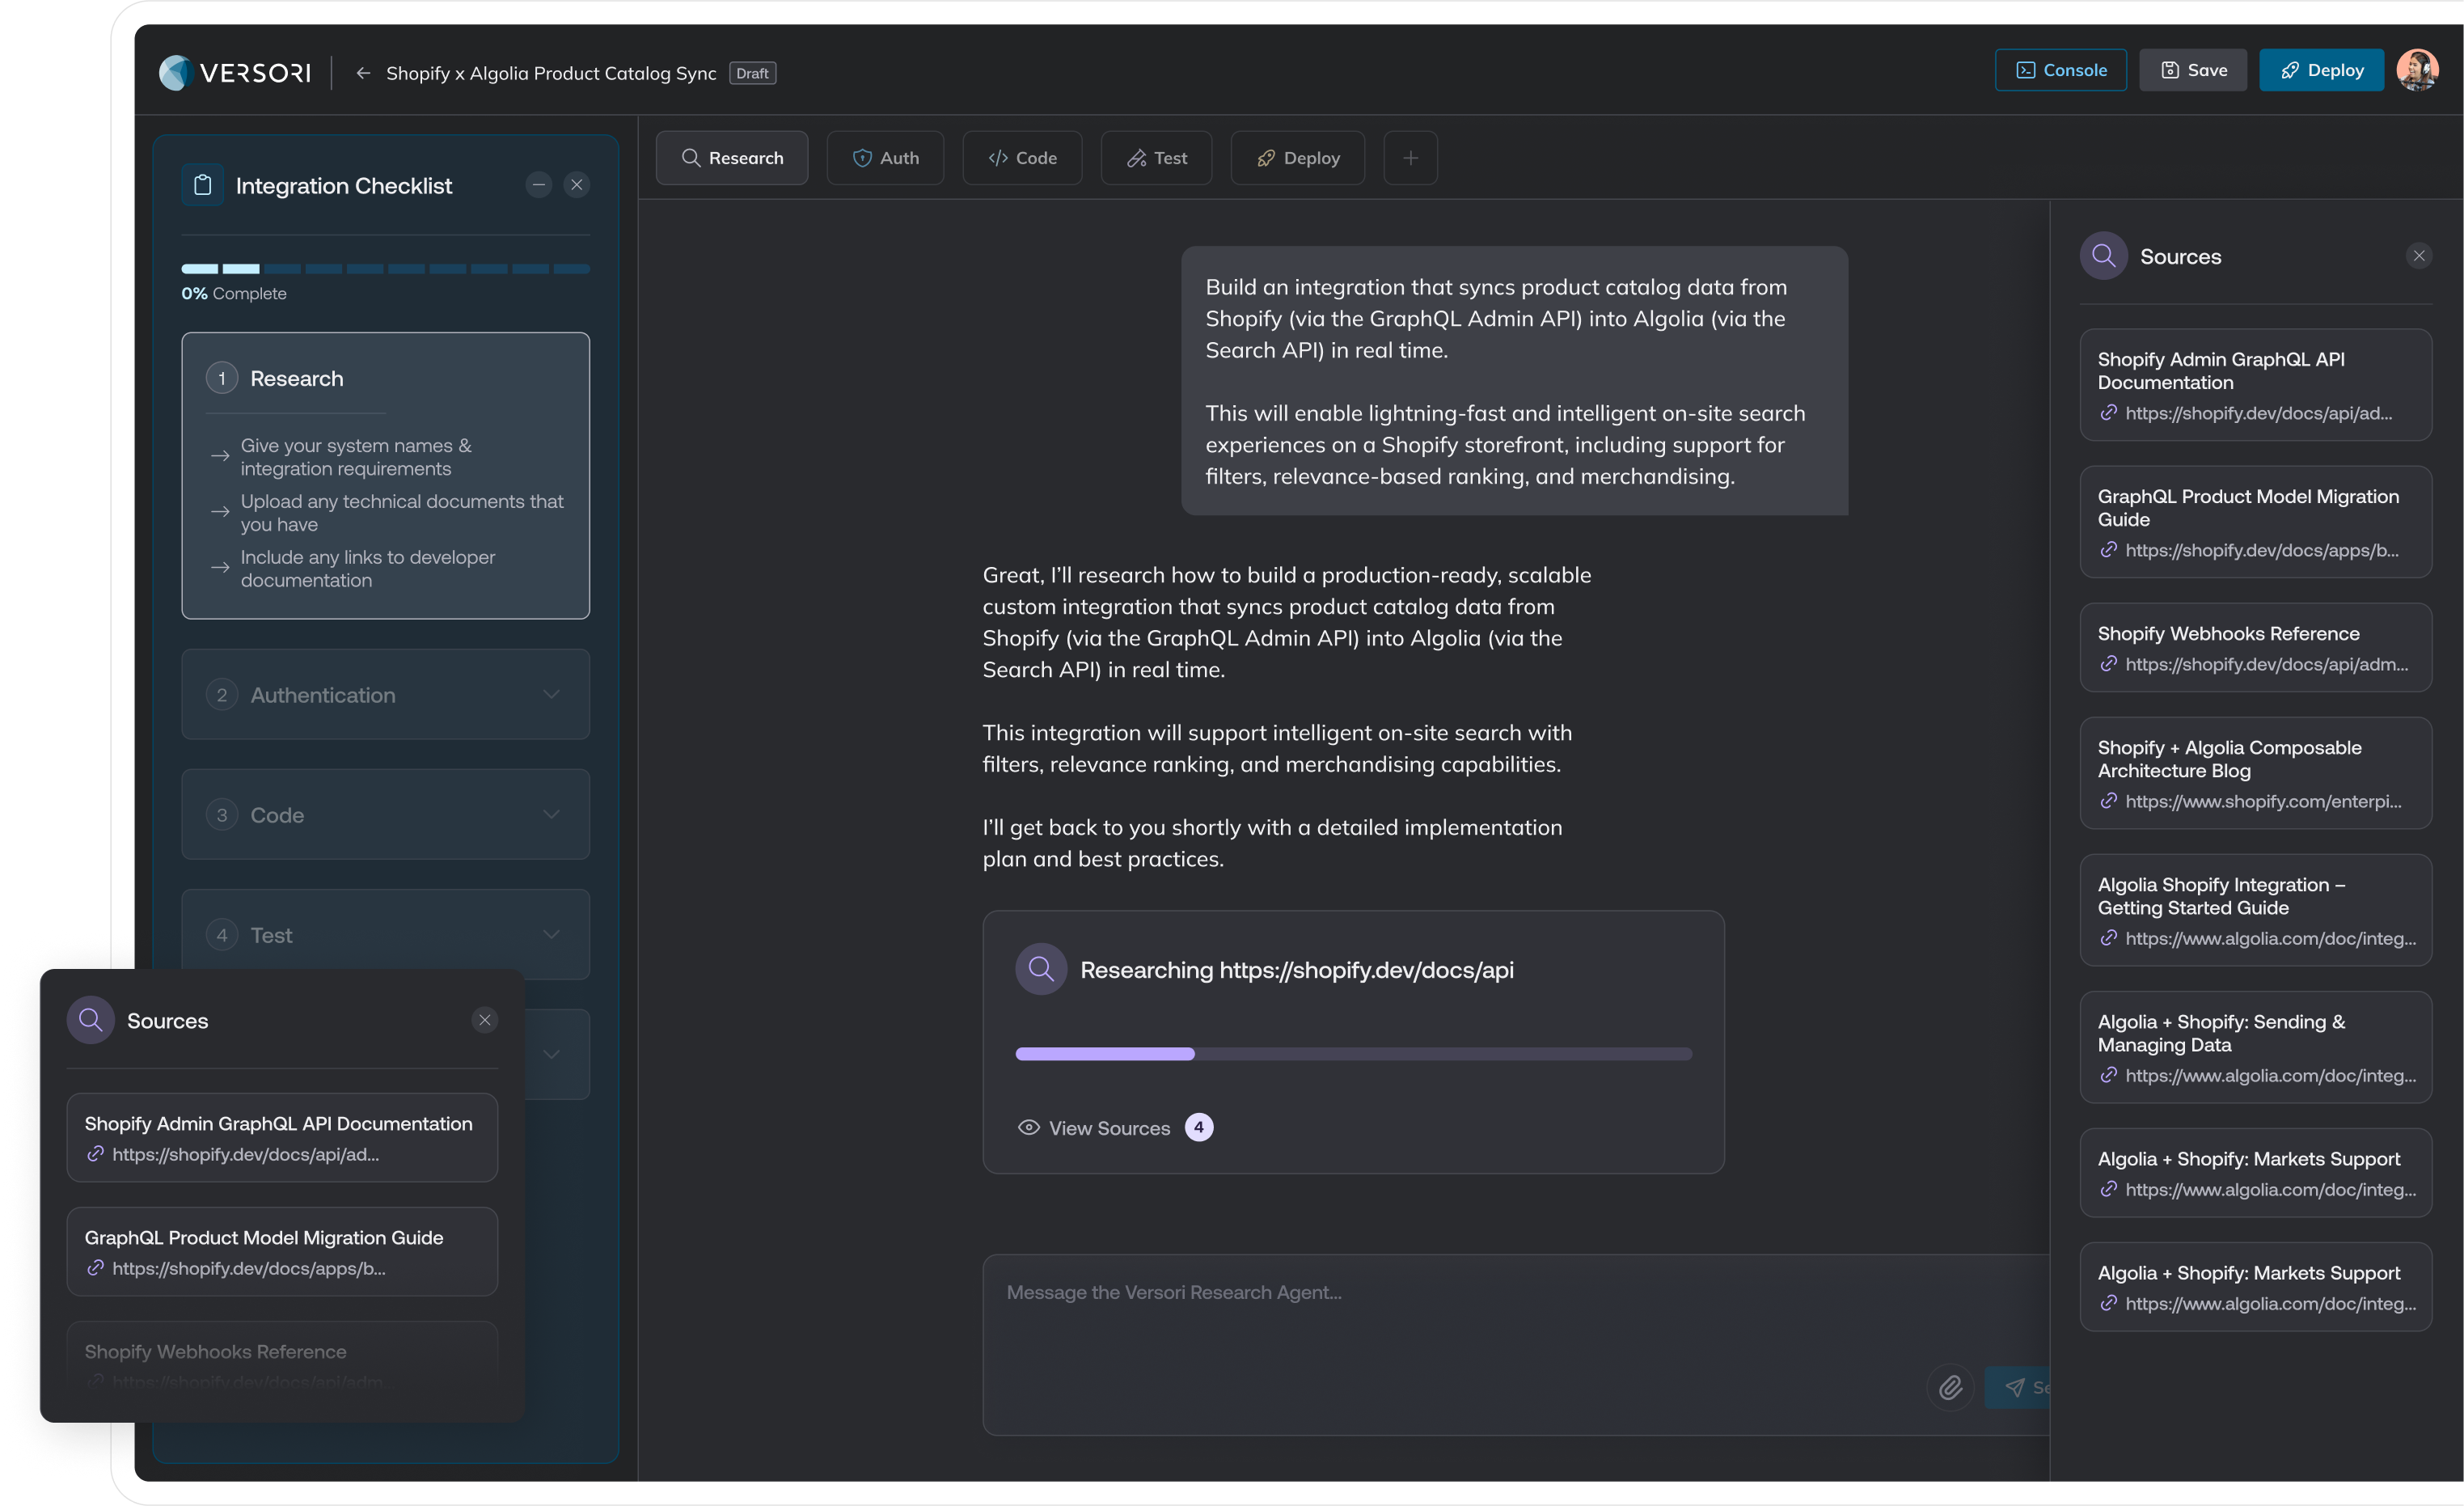This screenshot has width=2464, height=1506.
Task: Click link icon under Shopify Admin GraphQL in popup
Action: [95, 1154]
